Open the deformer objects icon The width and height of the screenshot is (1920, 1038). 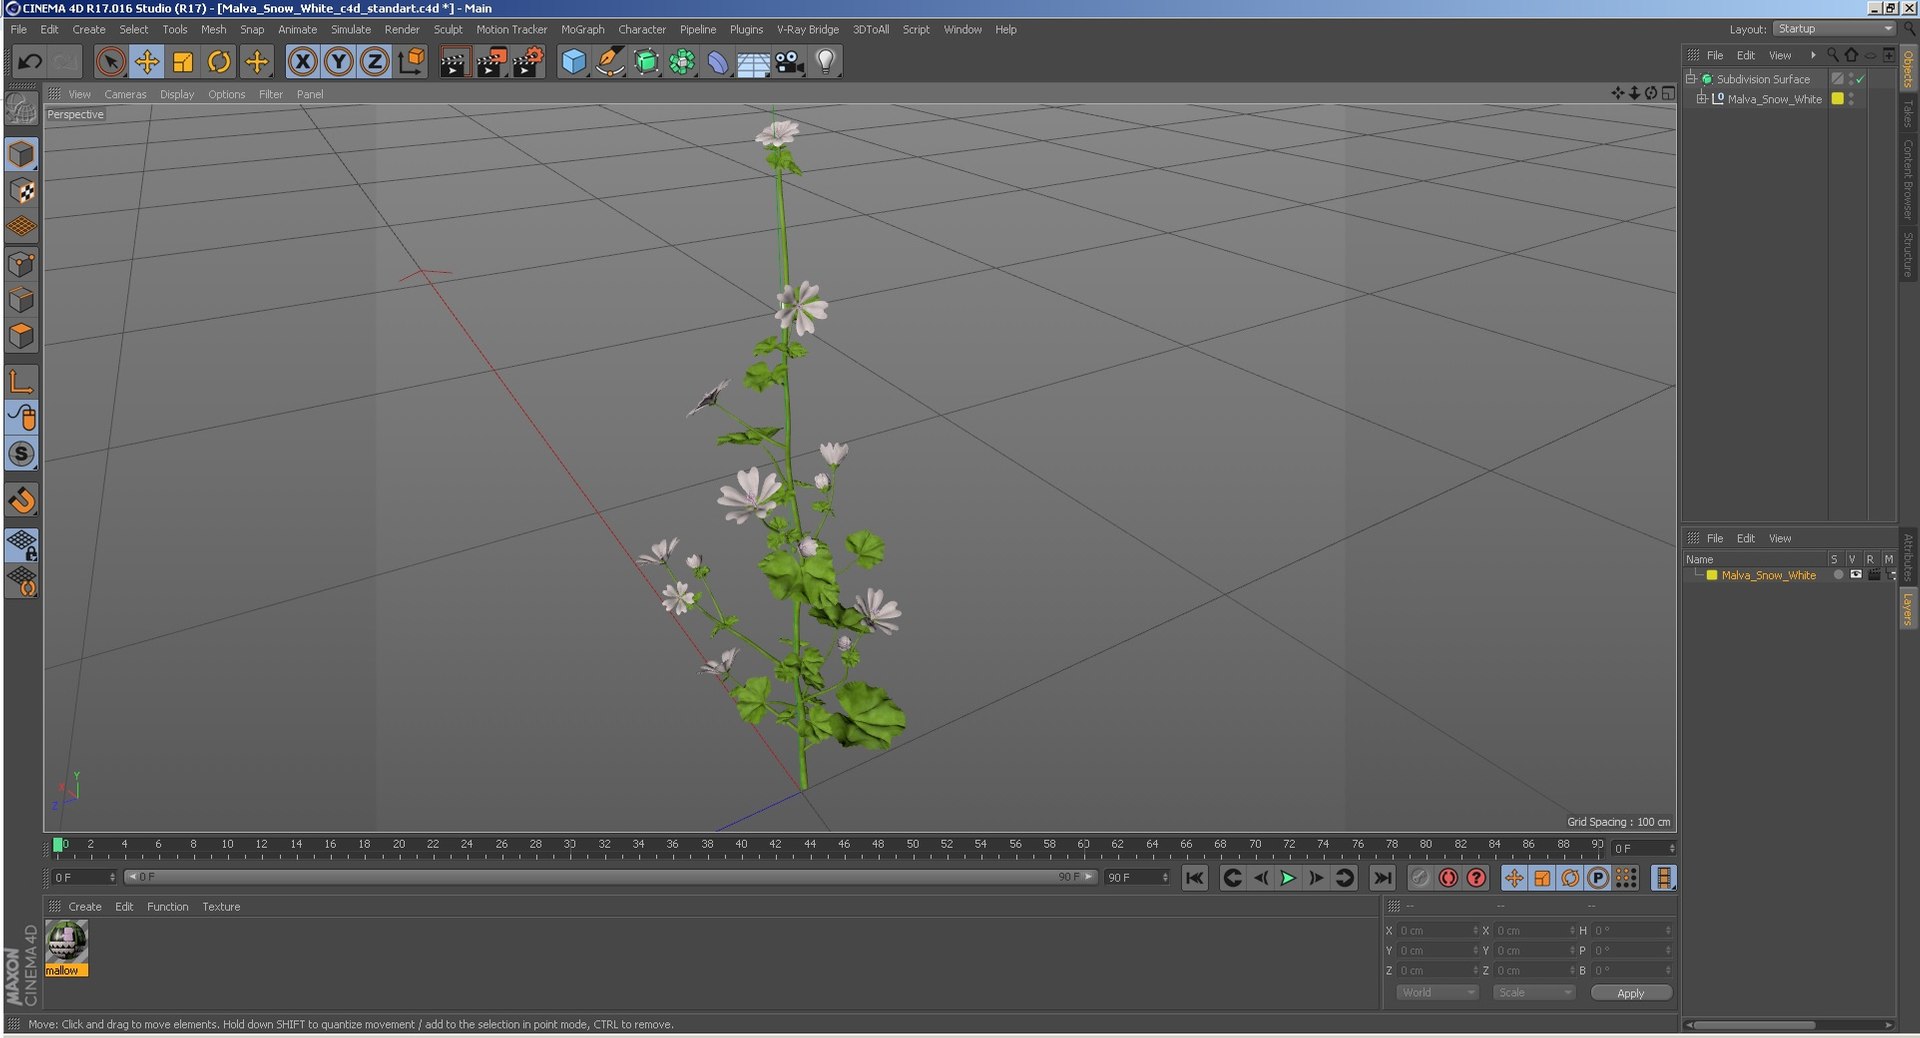point(718,62)
